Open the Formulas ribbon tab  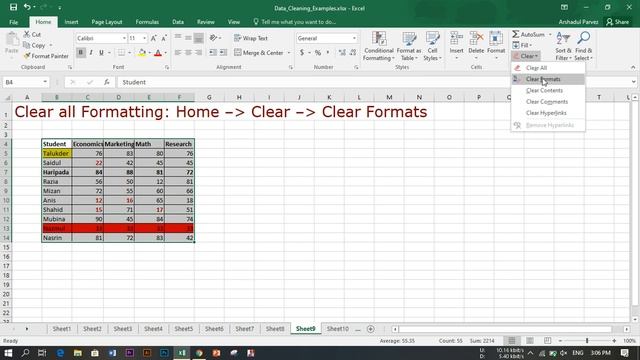click(147, 22)
